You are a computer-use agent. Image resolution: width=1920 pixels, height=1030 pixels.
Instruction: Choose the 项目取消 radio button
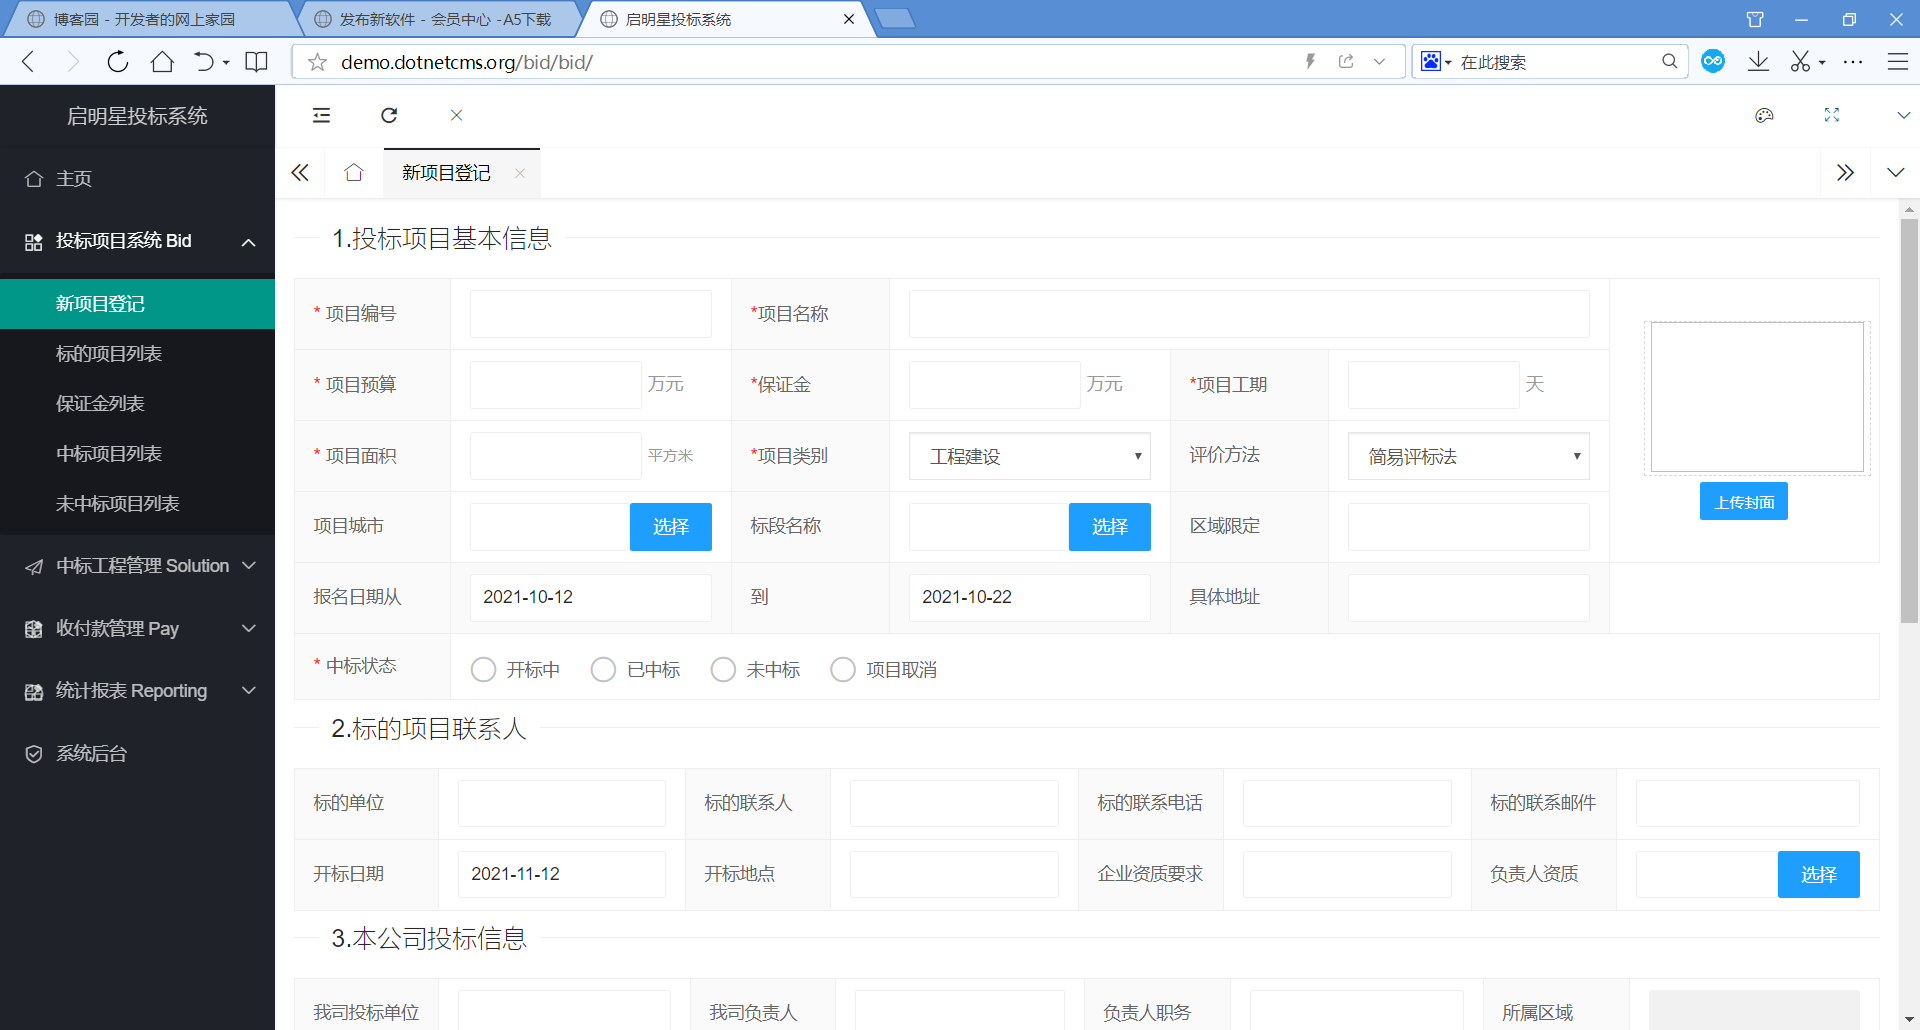tap(844, 669)
